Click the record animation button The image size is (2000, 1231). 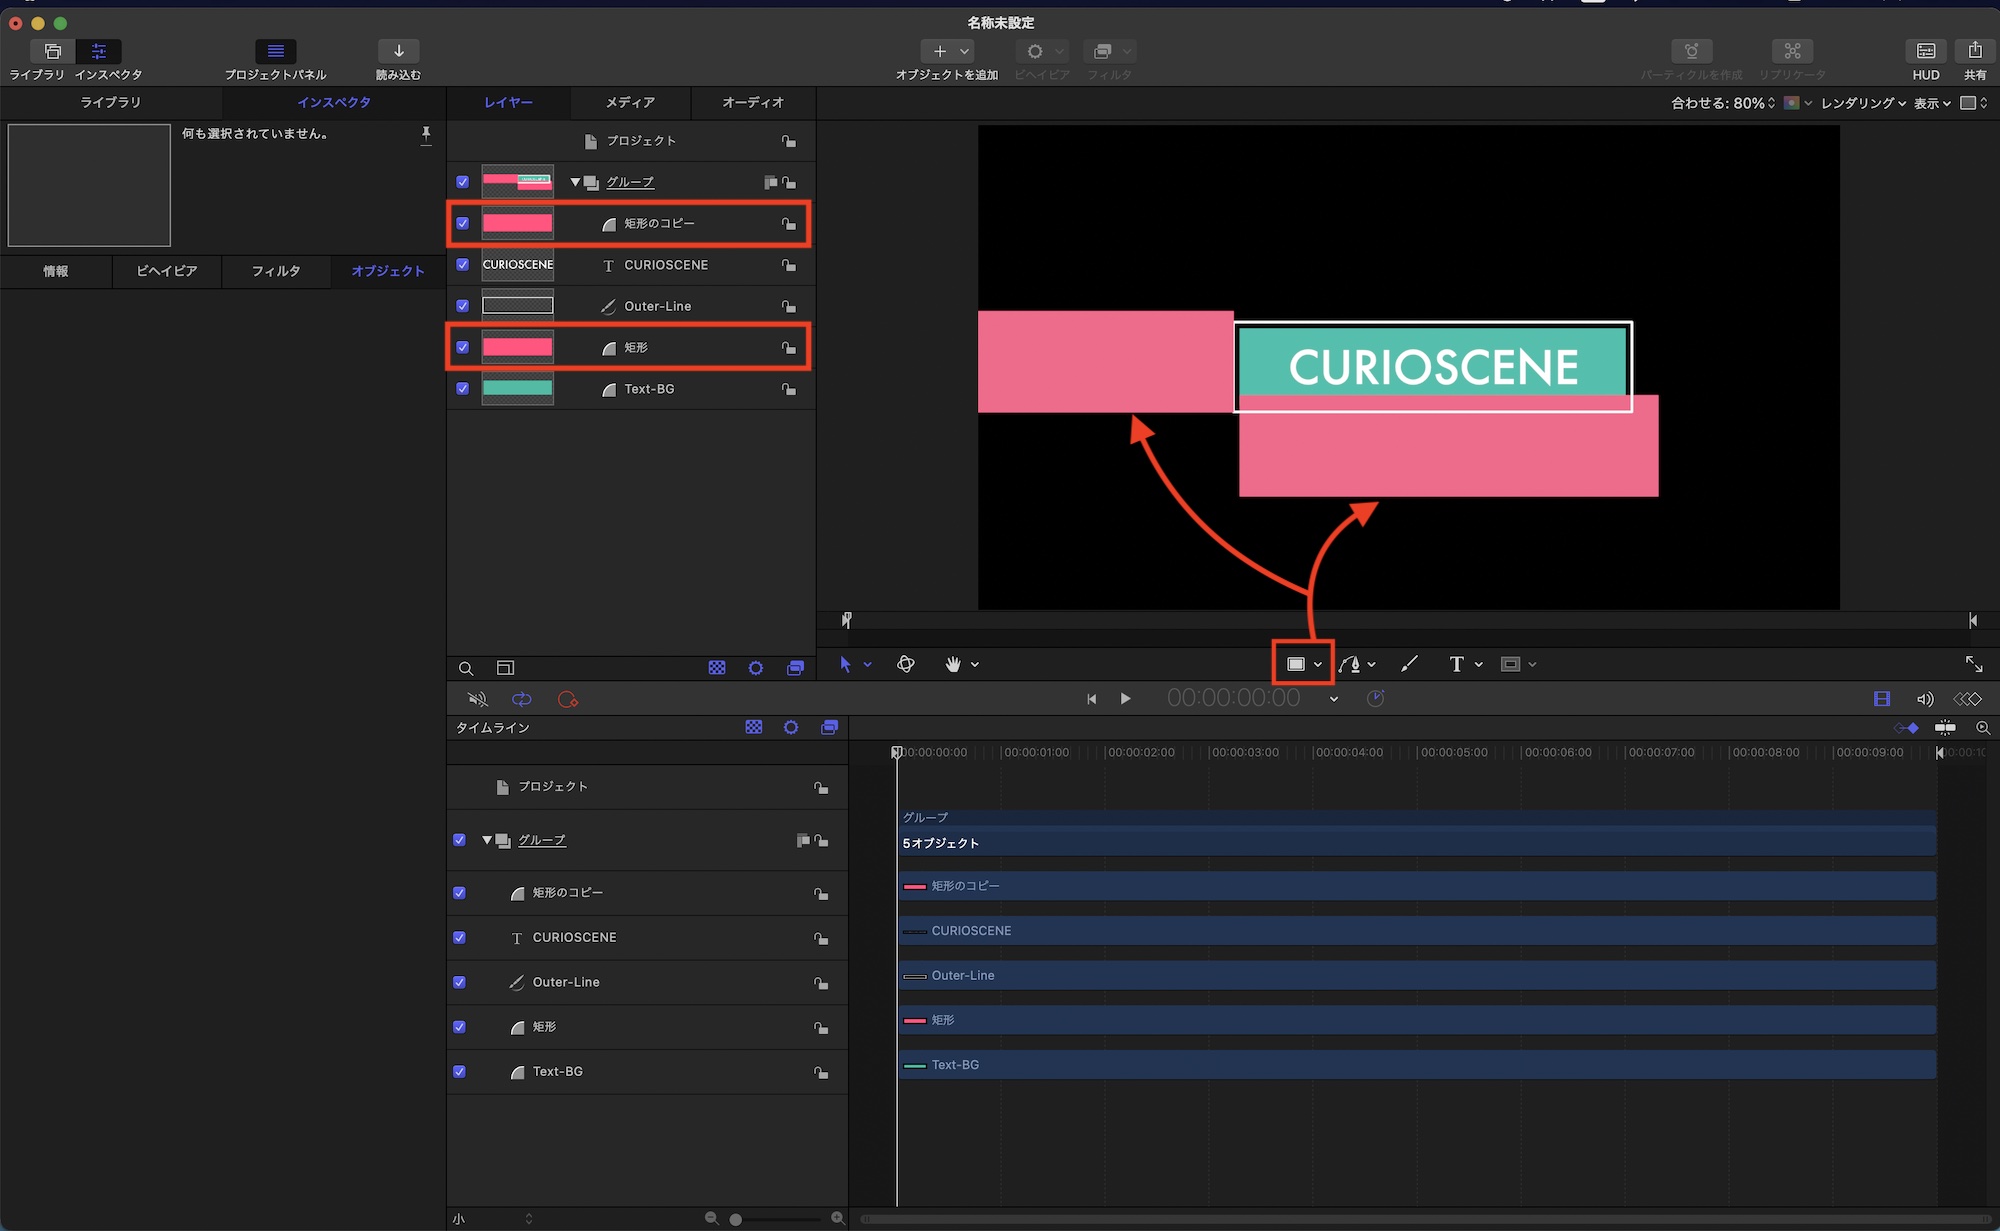(x=567, y=699)
